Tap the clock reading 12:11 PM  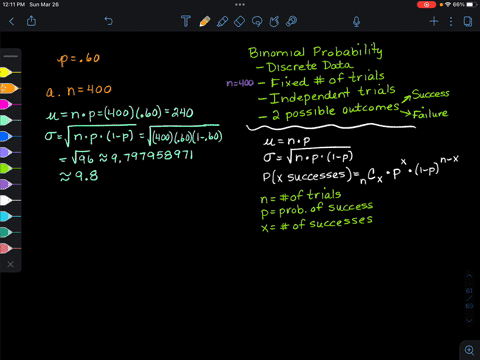(x=14, y=5)
